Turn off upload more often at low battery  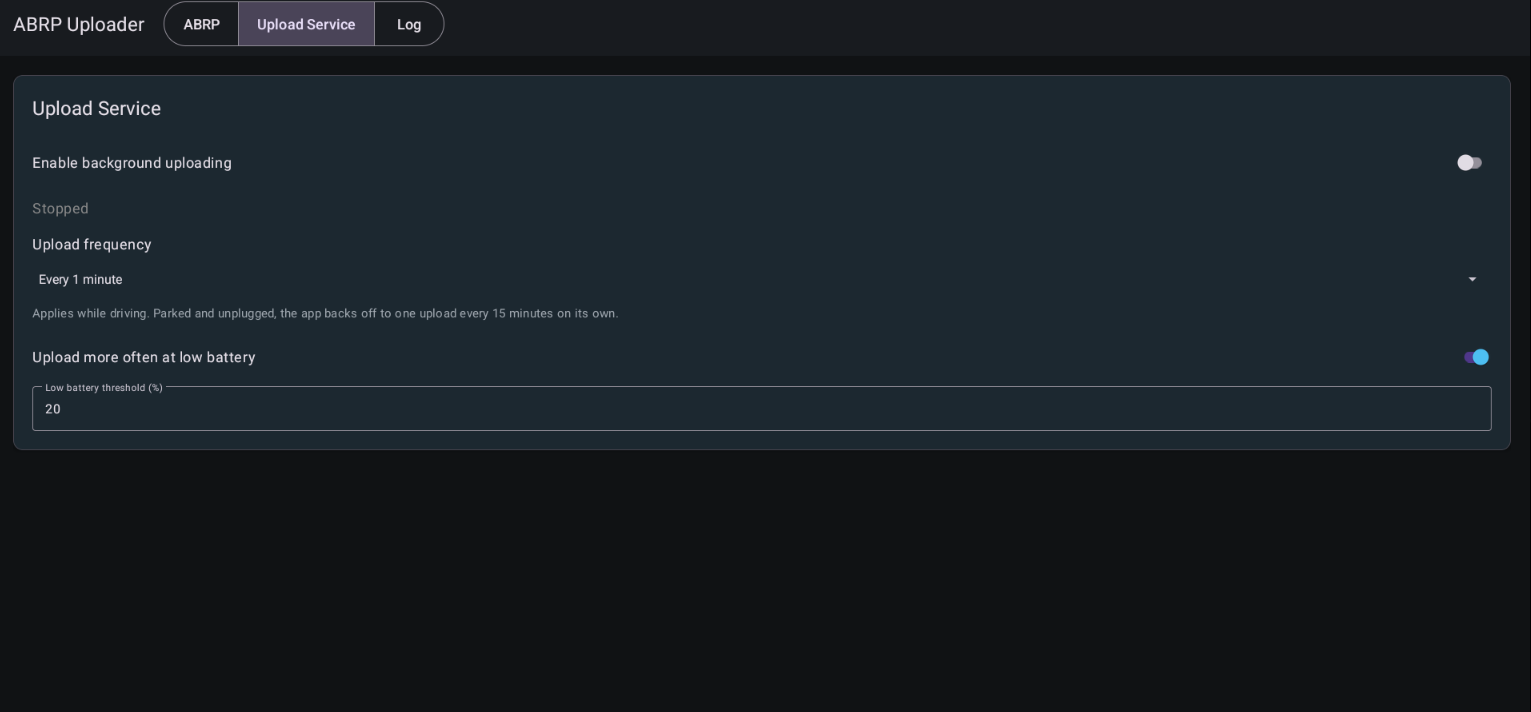[1476, 357]
